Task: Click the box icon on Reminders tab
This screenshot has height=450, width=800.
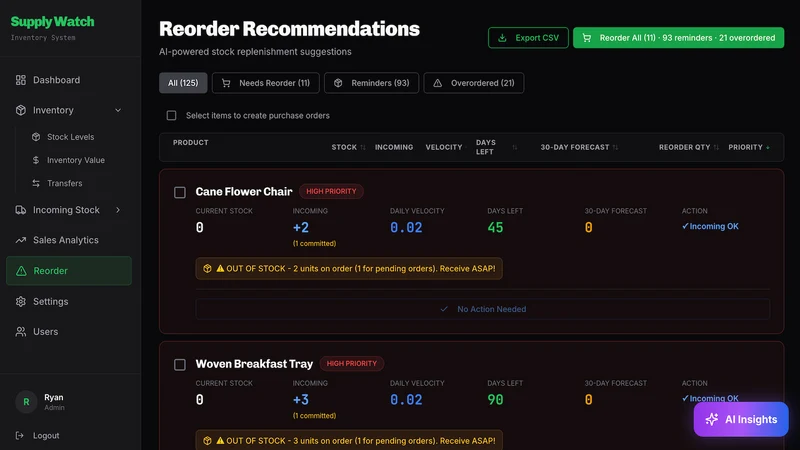Action: pos(338,83)
